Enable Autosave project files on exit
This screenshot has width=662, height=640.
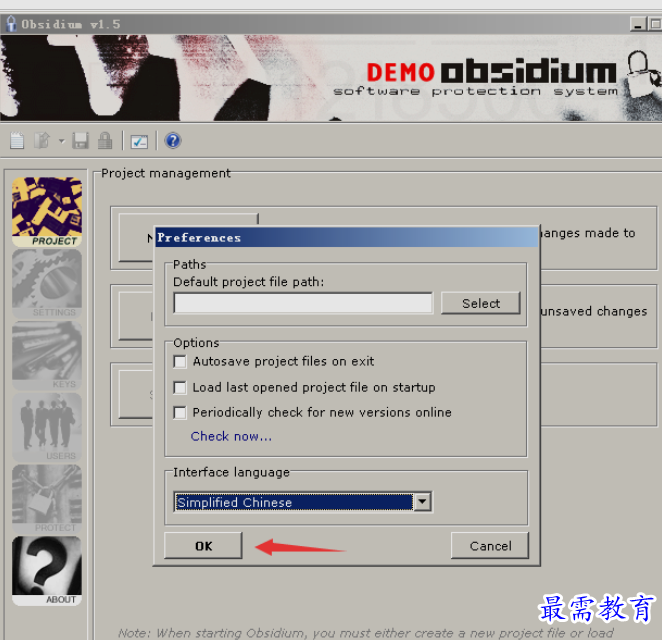180,361
